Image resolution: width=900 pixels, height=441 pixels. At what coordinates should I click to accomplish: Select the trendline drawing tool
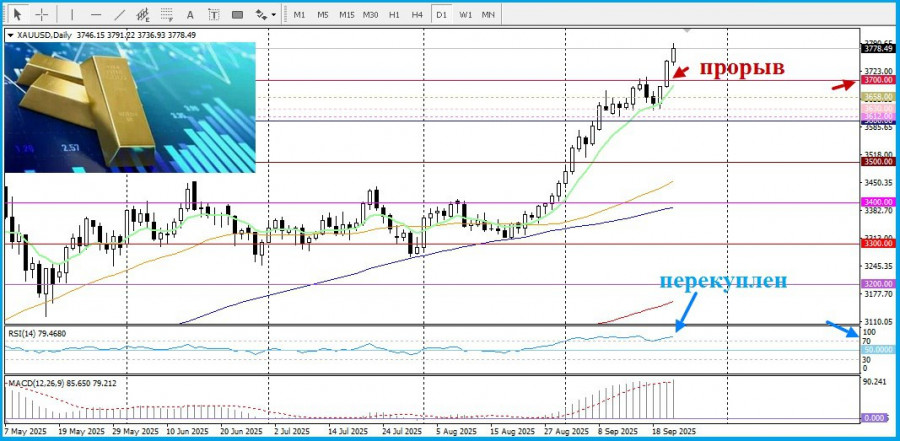(x=120, y=14)
